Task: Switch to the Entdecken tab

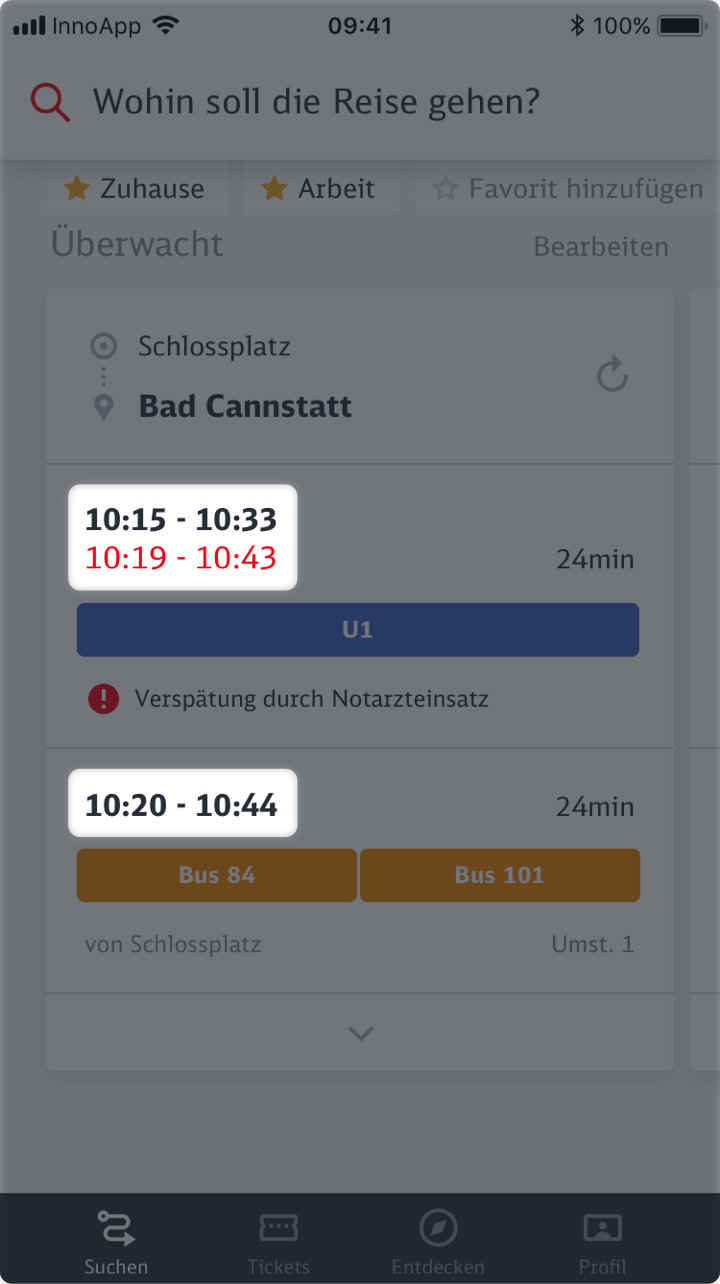Action: (x=438, y=1244)
